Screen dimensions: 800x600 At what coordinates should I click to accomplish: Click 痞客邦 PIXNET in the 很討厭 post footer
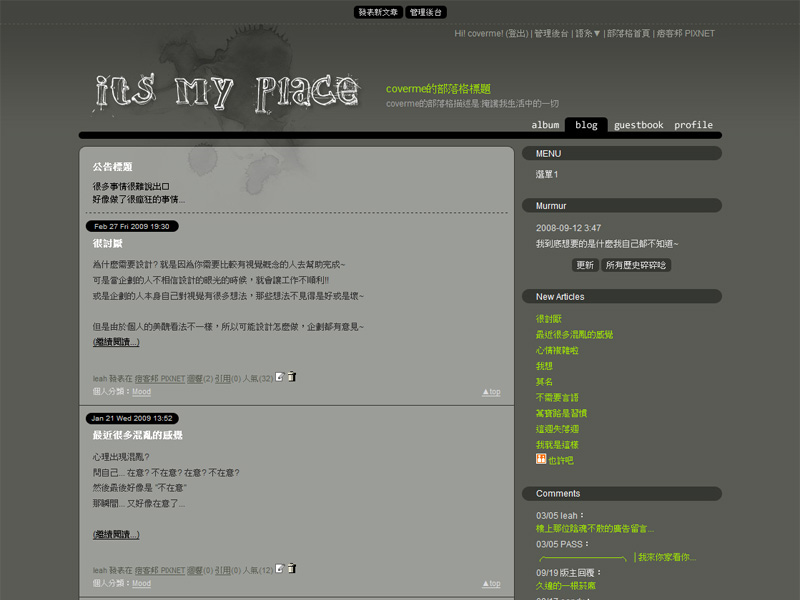tap(160, 379)
